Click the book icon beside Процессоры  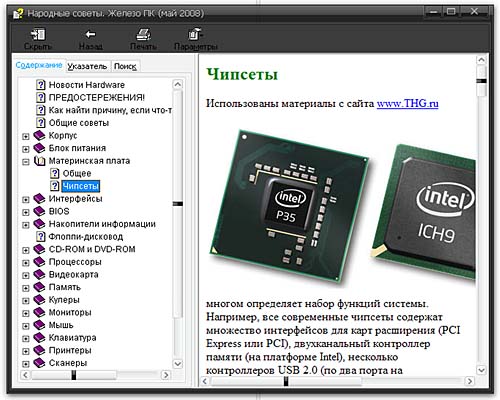39,262
